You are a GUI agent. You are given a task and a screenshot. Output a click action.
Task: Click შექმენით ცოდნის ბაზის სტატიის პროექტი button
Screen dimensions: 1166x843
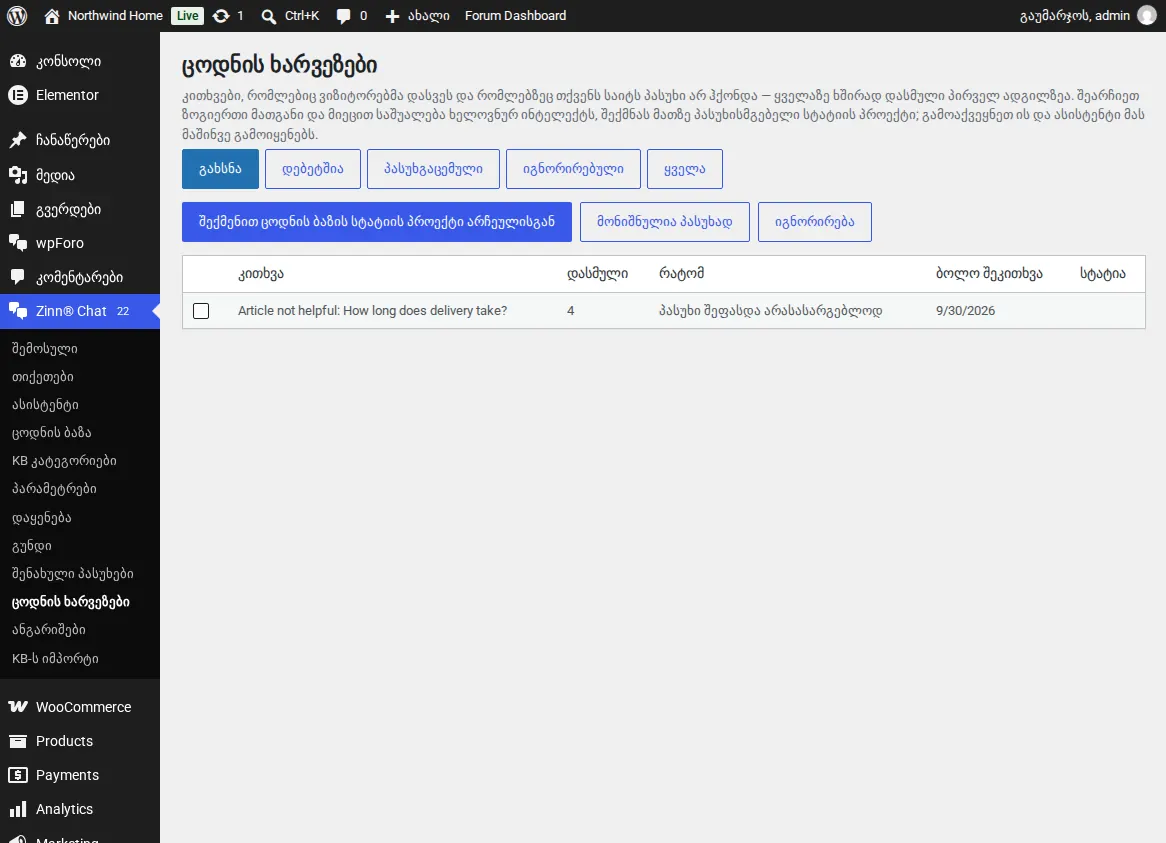(377, 222)
